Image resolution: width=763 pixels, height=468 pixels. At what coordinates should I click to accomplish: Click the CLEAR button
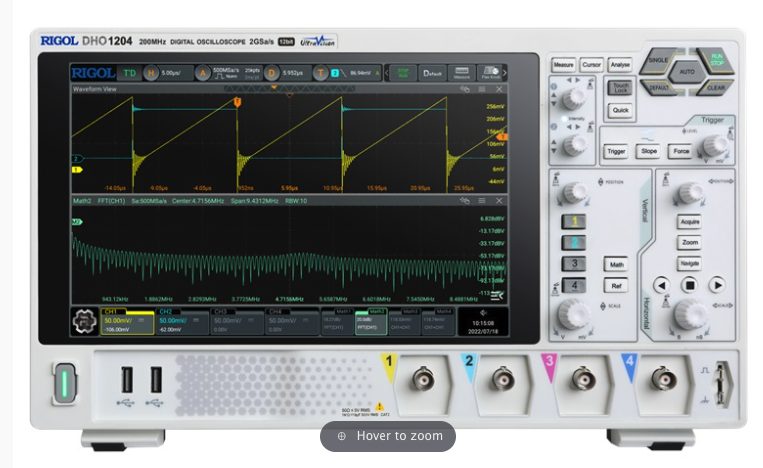tap(716, 88)
